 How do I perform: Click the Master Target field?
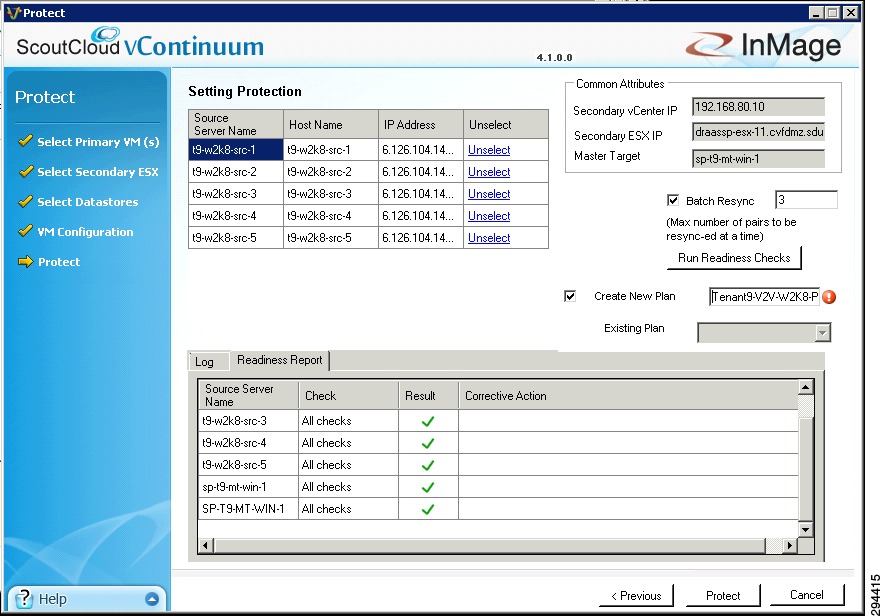click(x=758, y=159)
